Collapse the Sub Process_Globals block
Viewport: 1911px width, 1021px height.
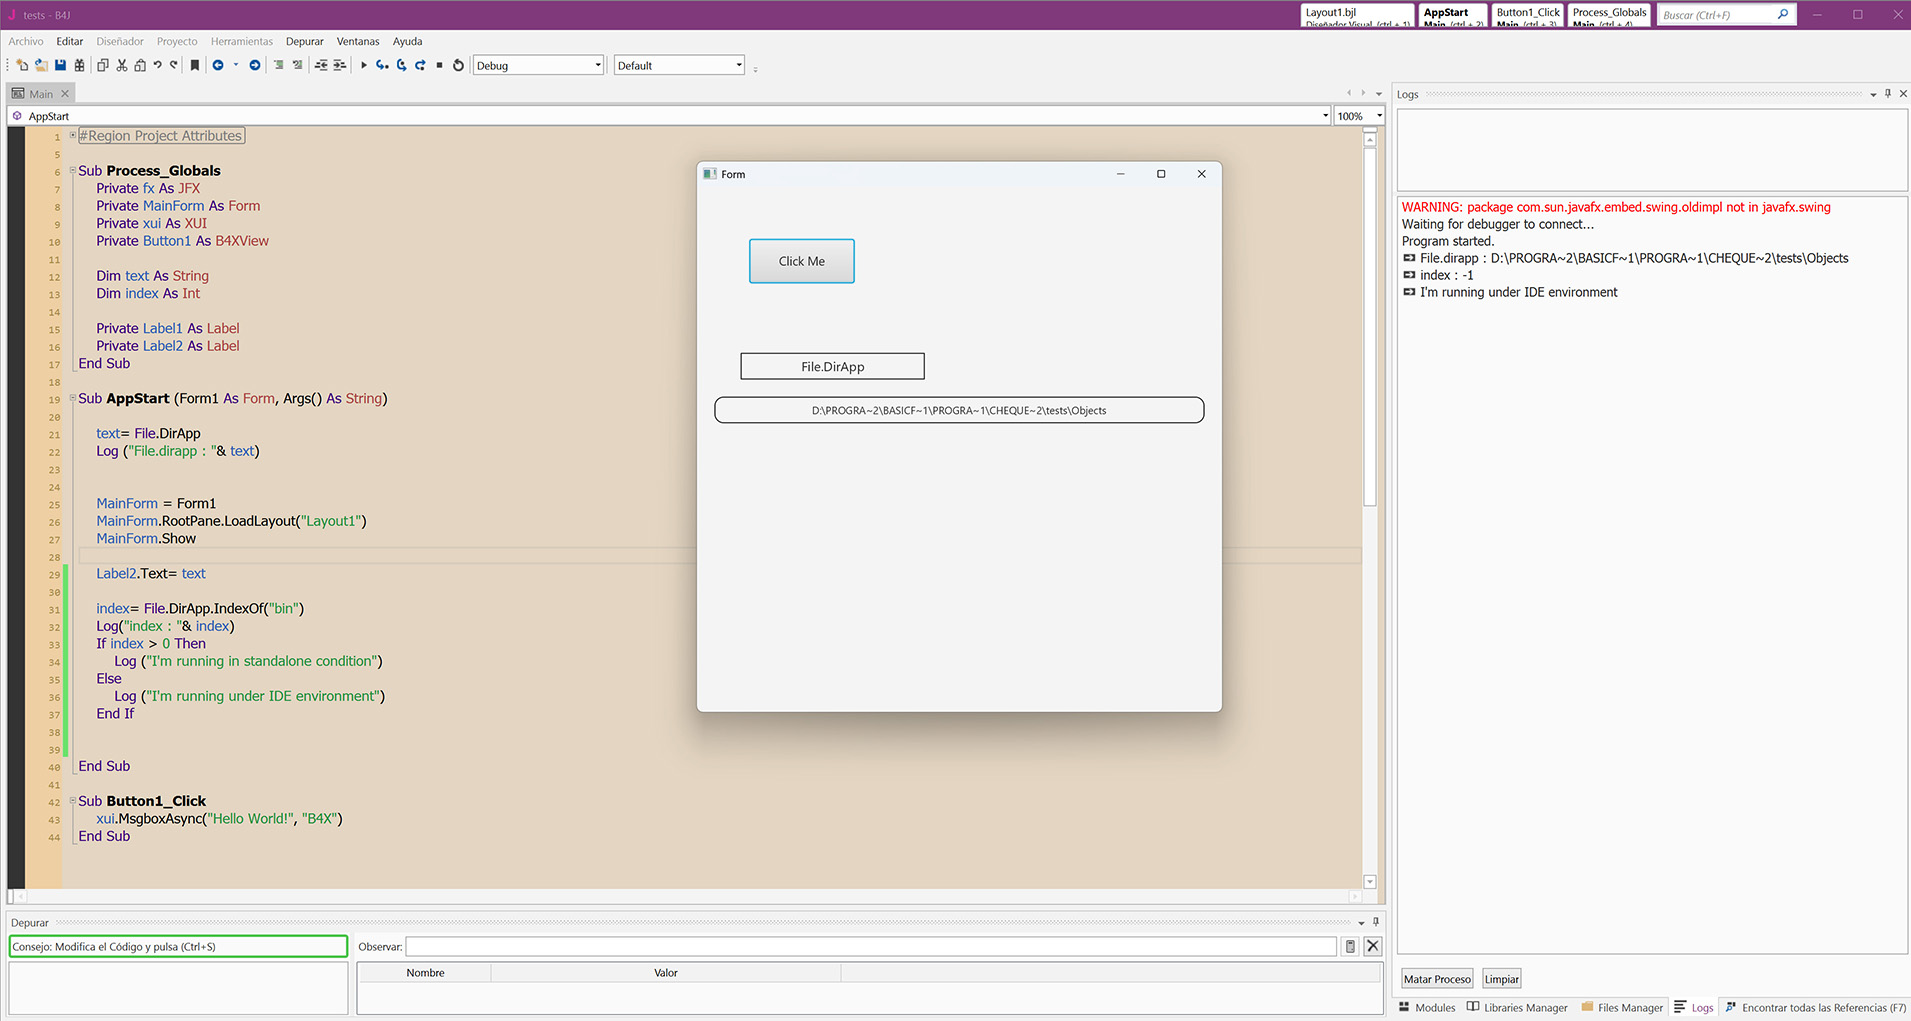tap(72, 170)
